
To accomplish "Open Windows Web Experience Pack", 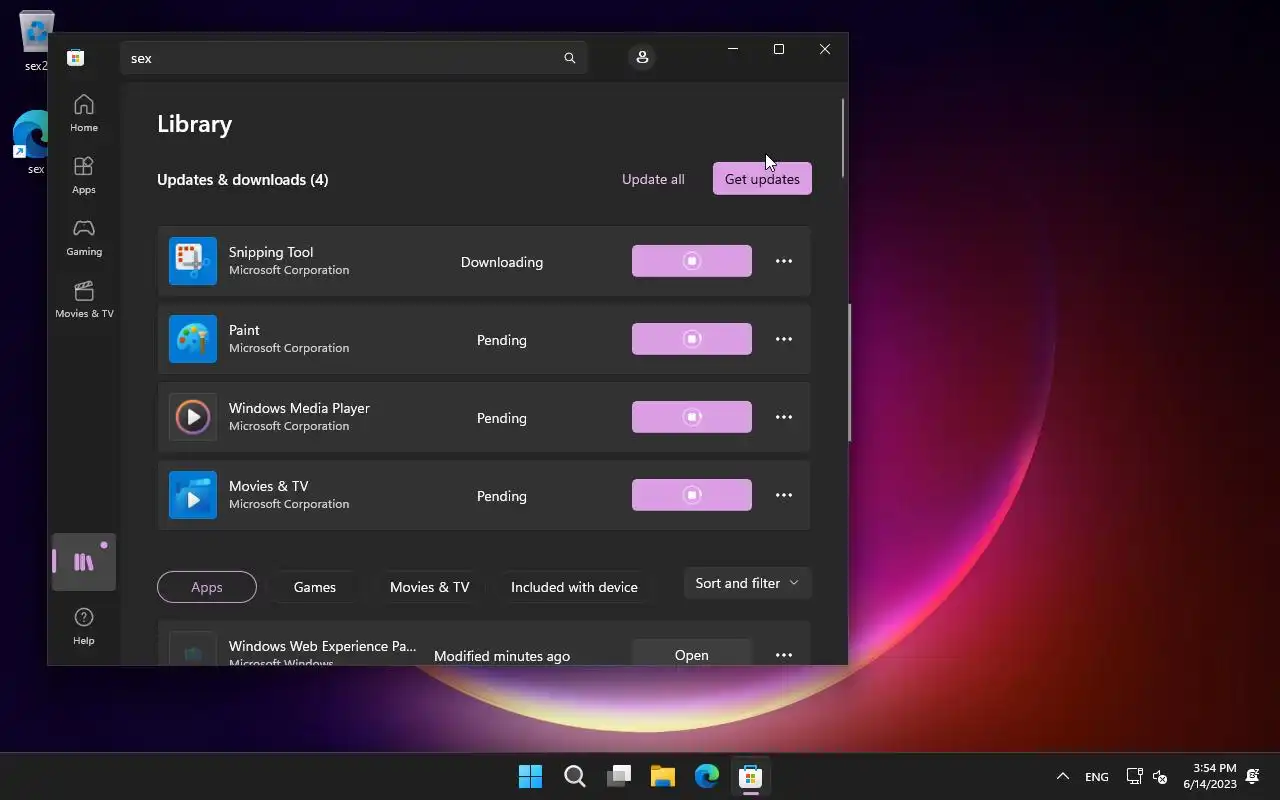I will (x=692, y=654).
